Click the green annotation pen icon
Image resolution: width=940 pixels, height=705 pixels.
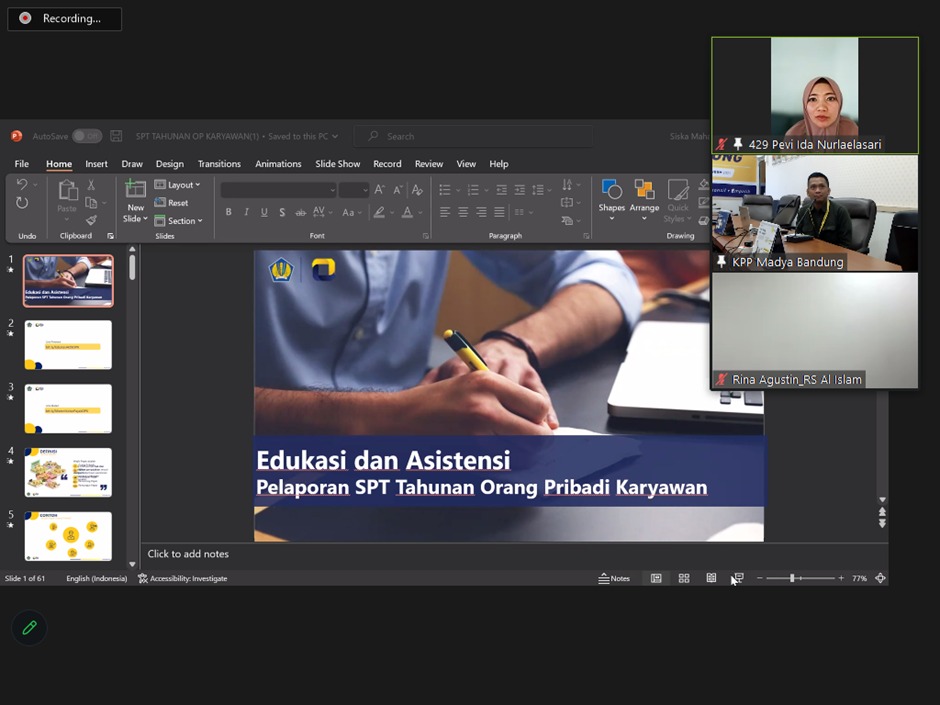coord(29,628)
